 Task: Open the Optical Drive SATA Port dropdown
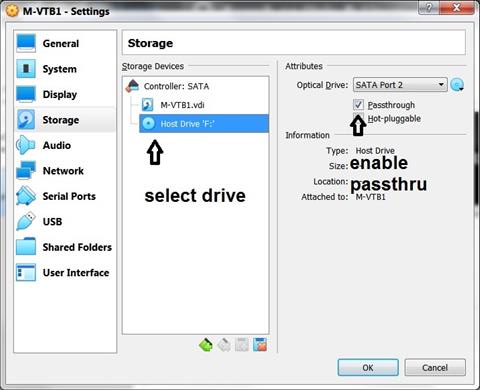400,85
